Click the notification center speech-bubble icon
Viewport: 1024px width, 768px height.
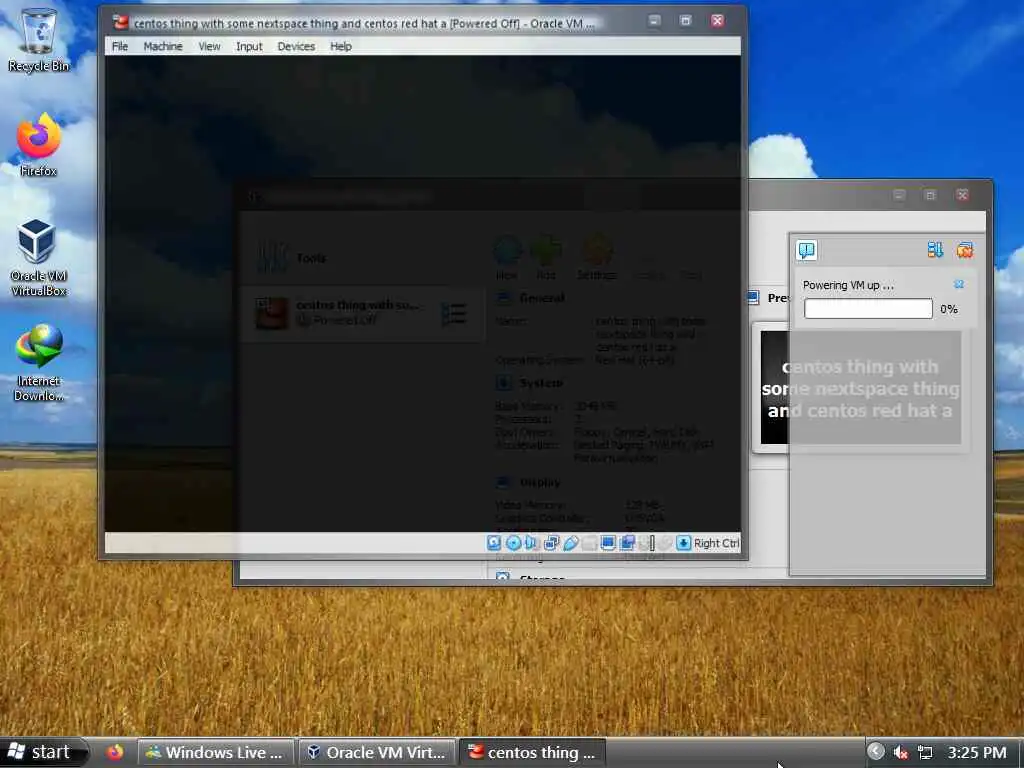pos(807,250)
